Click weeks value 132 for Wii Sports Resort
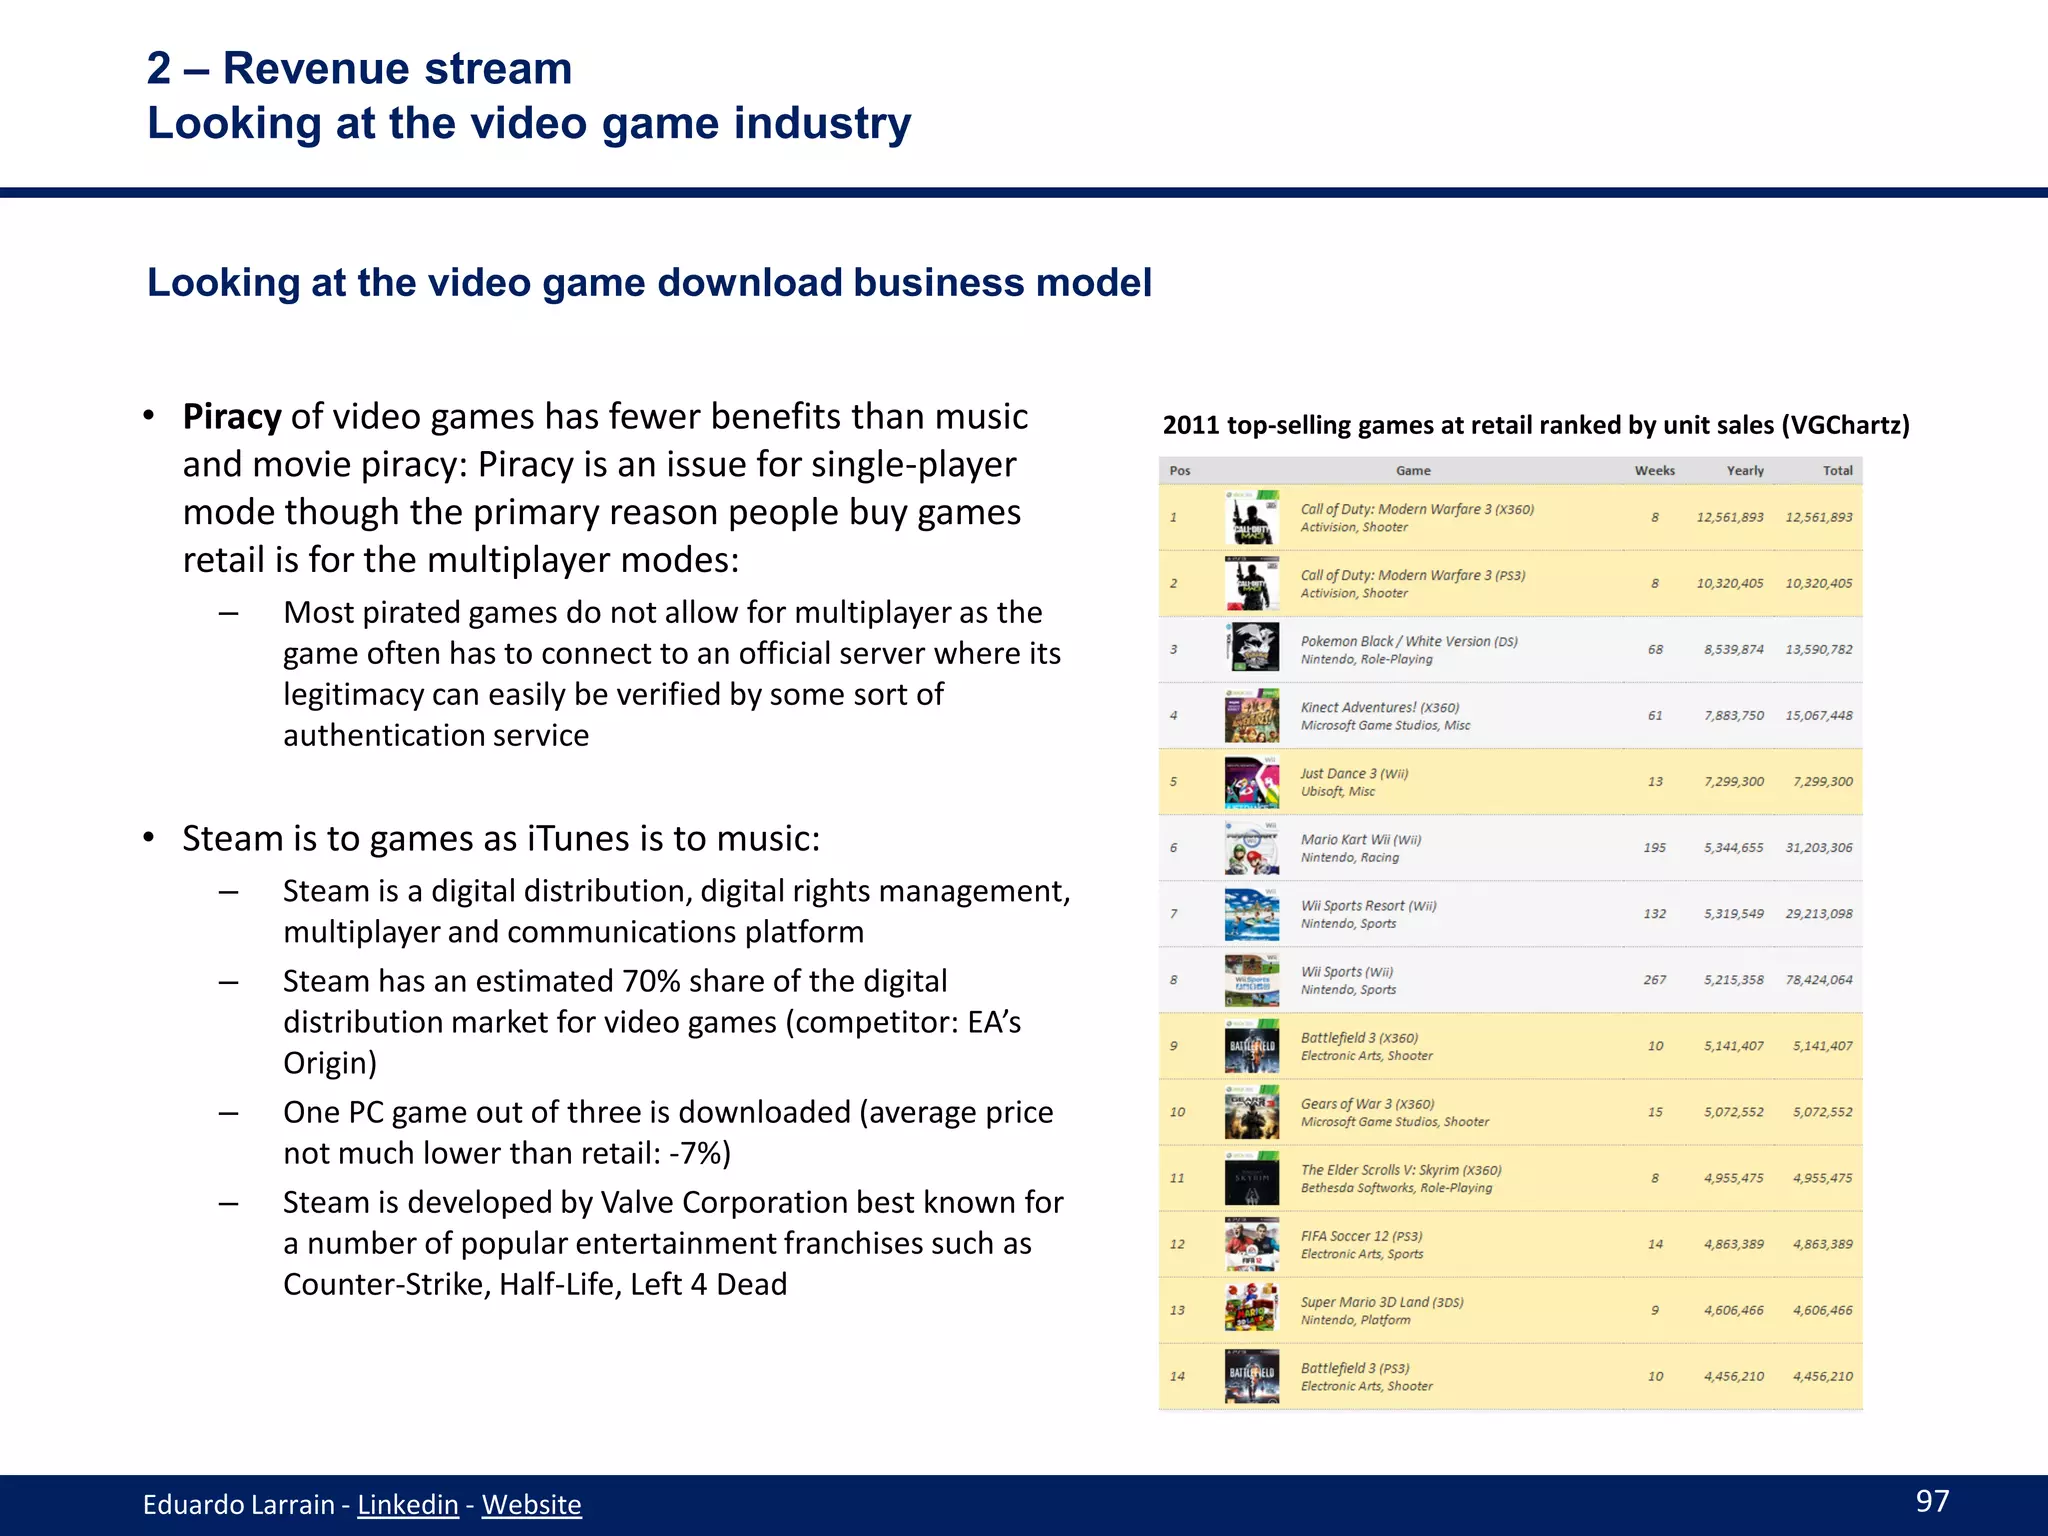2048x1536 pixels. point(1655,914)
